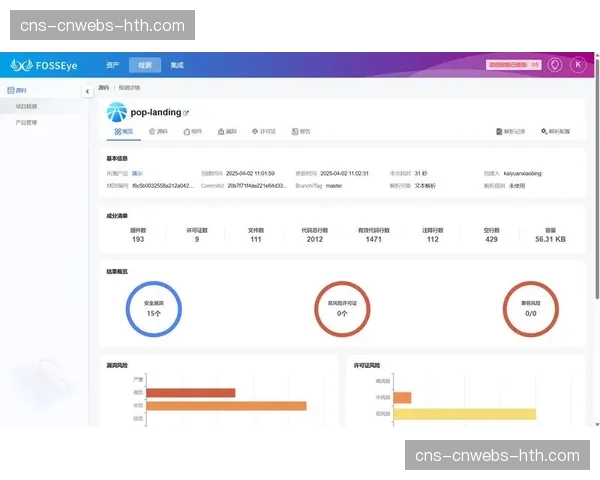
Task: Open the user avatar K menu
Action: 578,65
